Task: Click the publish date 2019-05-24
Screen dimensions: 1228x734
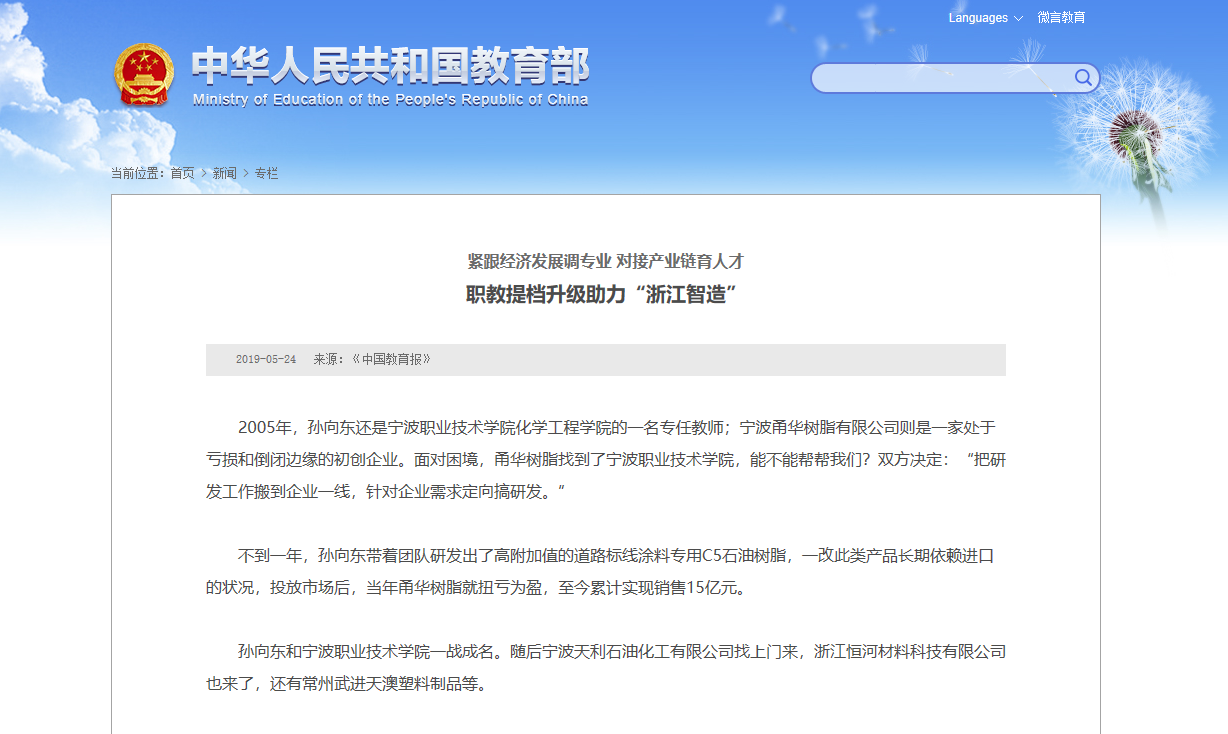Action: point(266,359)
